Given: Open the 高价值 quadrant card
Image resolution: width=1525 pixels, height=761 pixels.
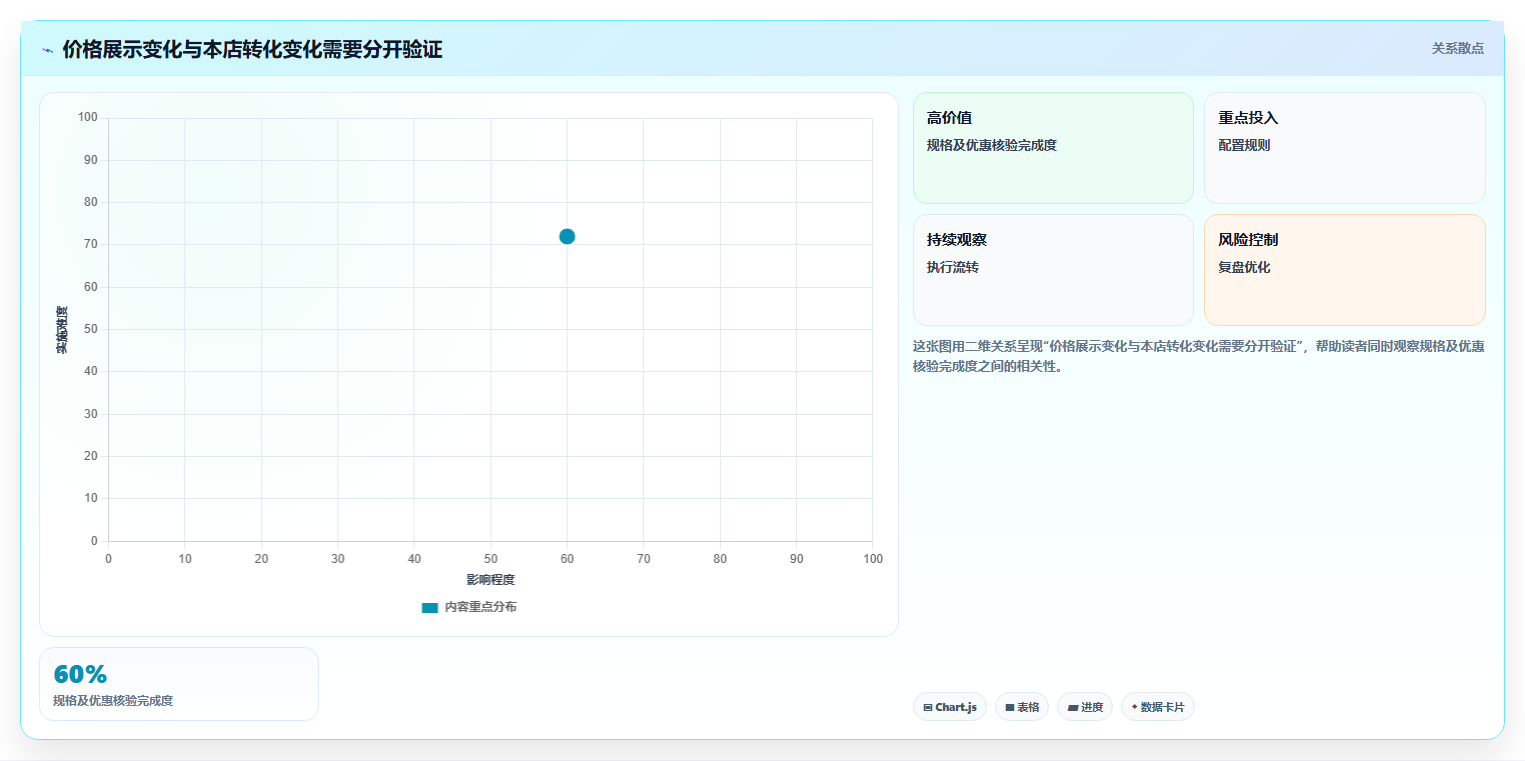Looking at the screenshot, I should click(1053, 148).
